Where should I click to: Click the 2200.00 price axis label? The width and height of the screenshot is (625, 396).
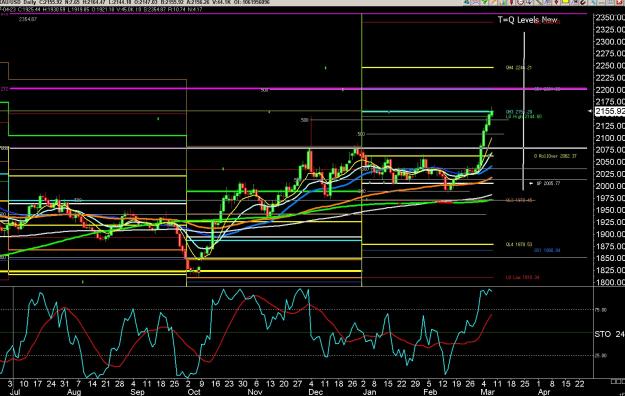point(610,90)
